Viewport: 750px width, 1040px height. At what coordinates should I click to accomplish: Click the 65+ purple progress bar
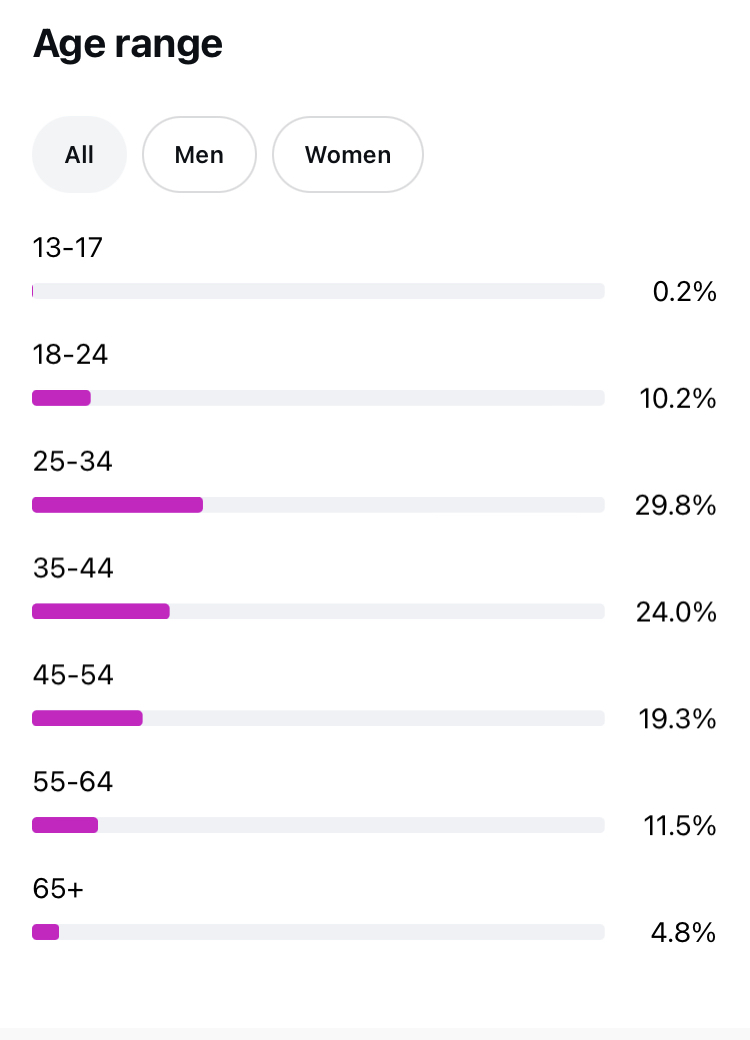coord(45,932)
